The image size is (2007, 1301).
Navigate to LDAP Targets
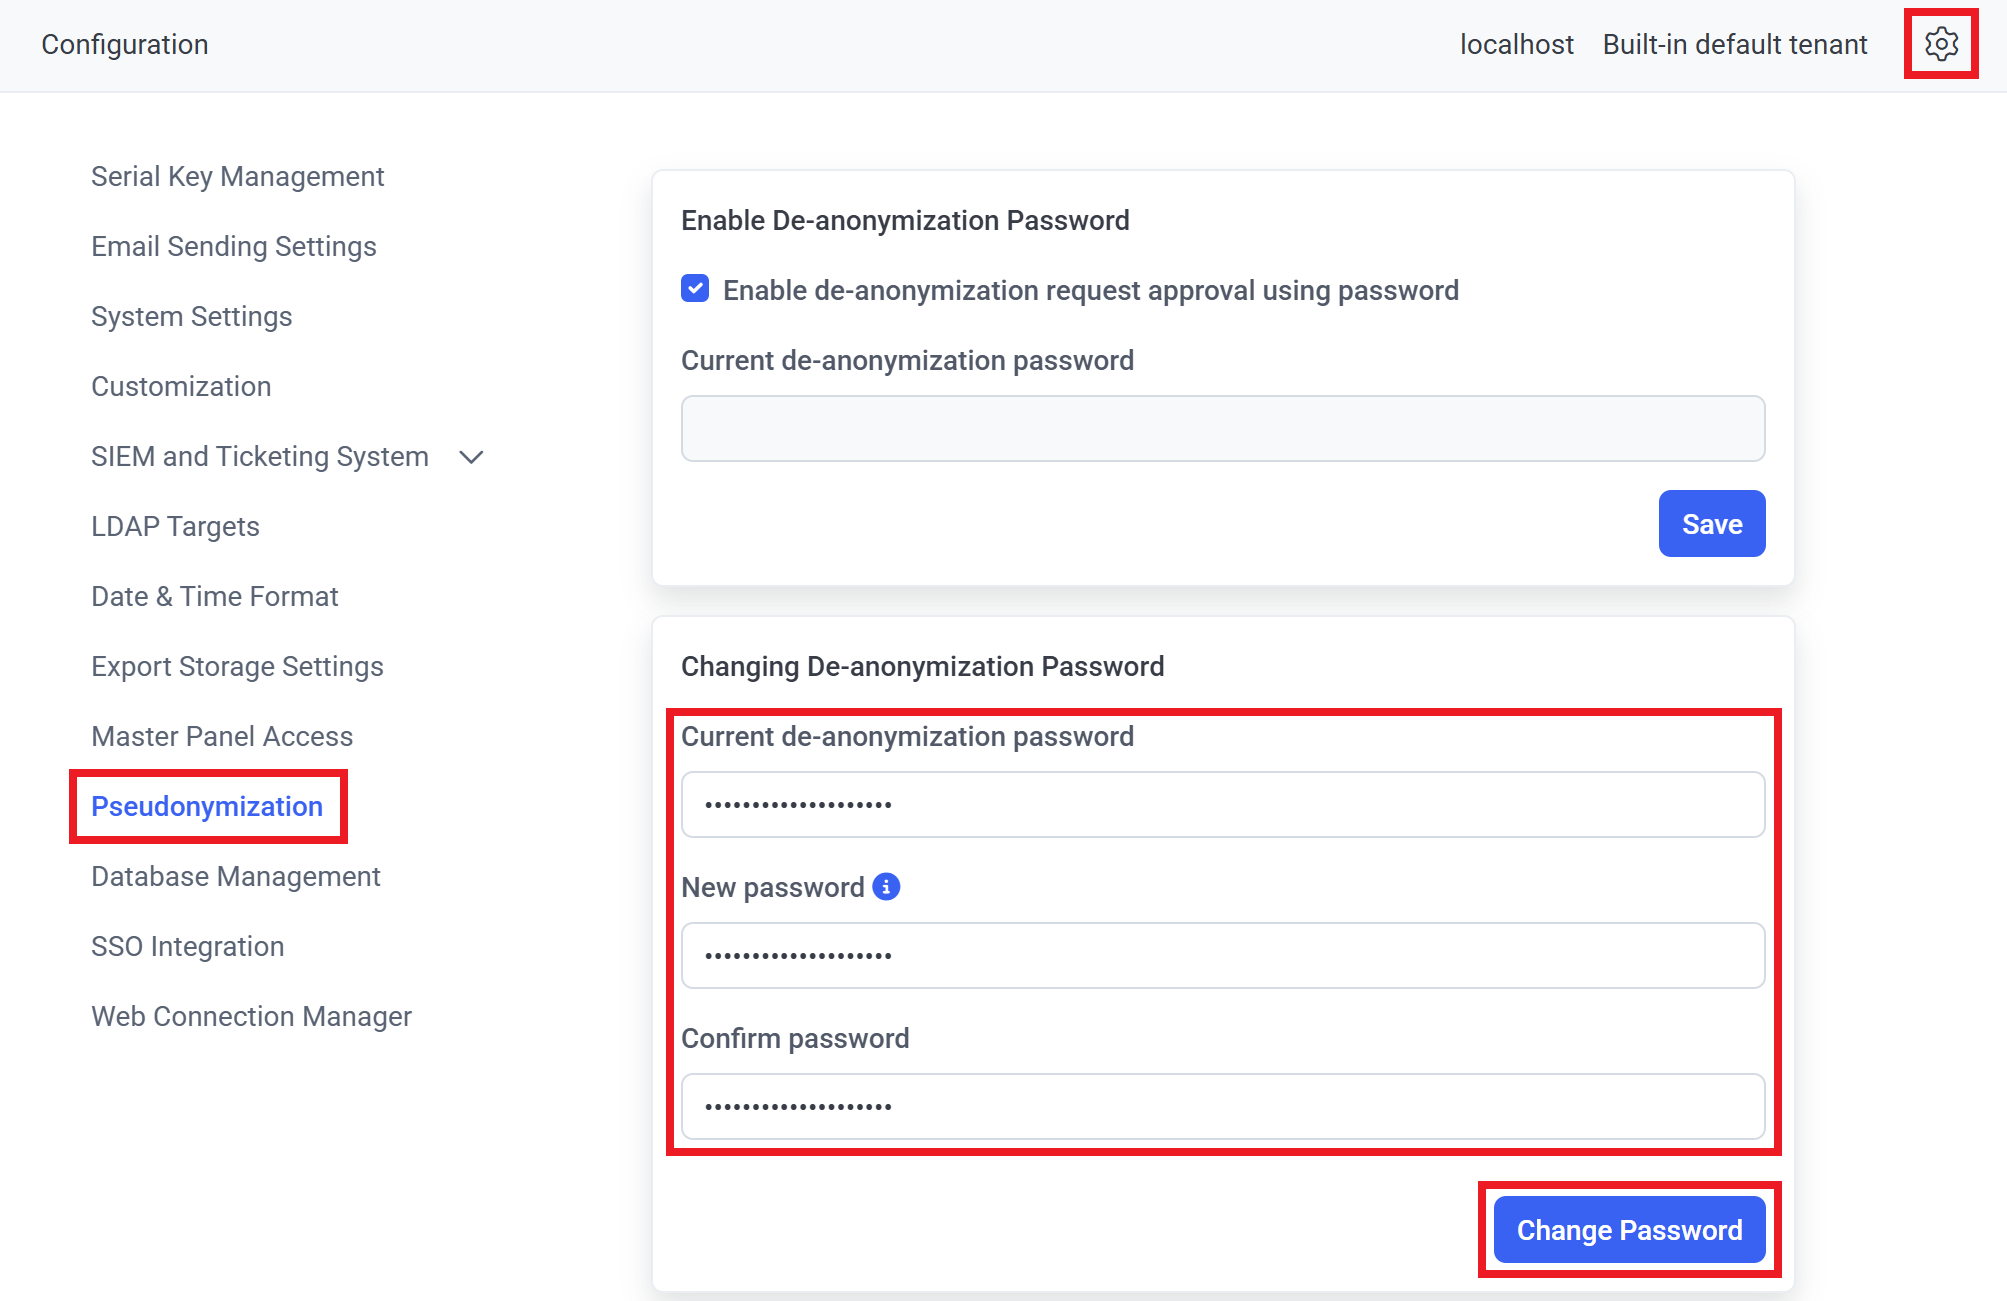tap(175, 527)
